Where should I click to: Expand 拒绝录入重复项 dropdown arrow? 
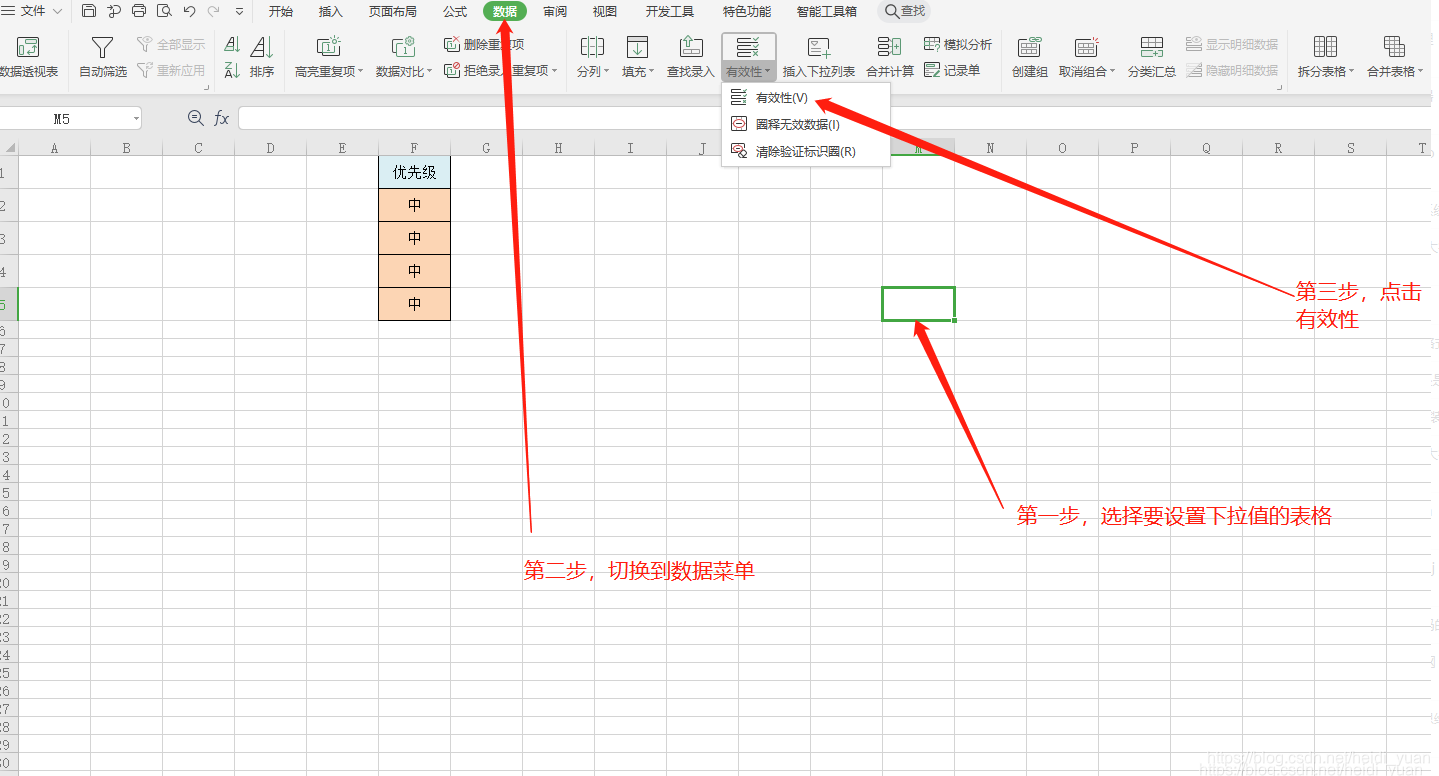[555, 71]
